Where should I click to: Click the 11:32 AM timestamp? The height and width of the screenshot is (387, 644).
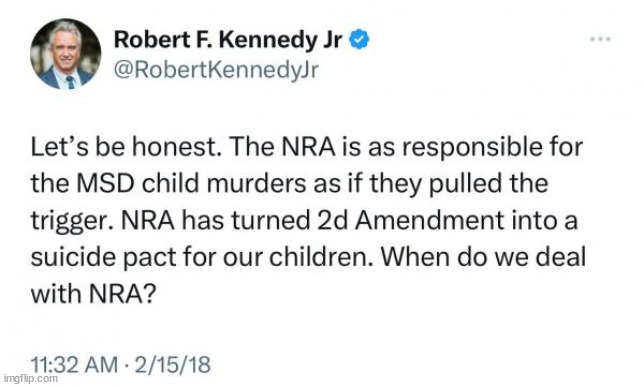[x=74, y=364]
